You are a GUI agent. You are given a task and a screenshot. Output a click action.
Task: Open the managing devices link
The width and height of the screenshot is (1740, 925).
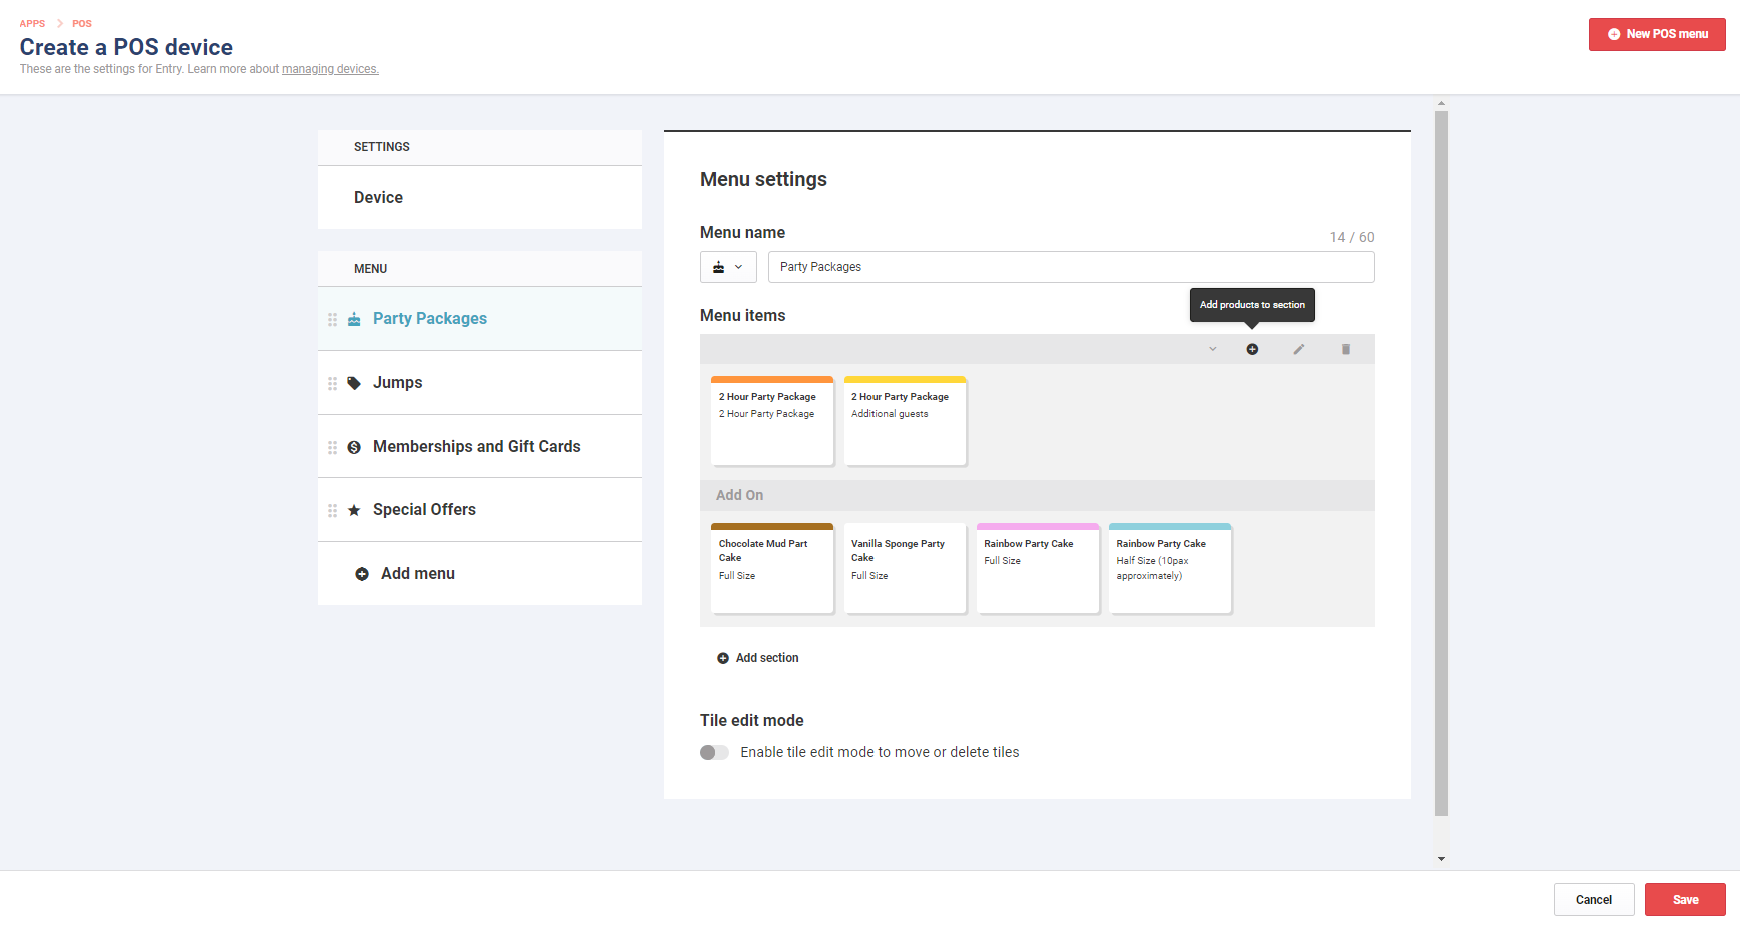tap(330, 69)
